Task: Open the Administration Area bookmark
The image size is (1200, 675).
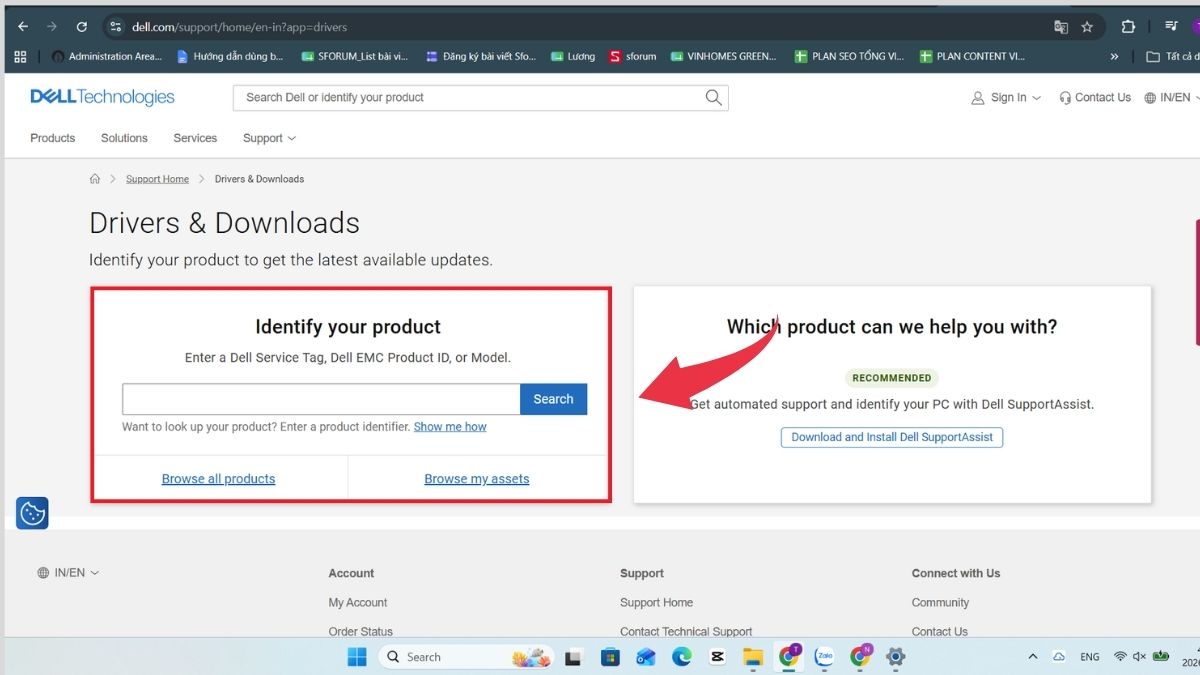Action: point(107,57)
